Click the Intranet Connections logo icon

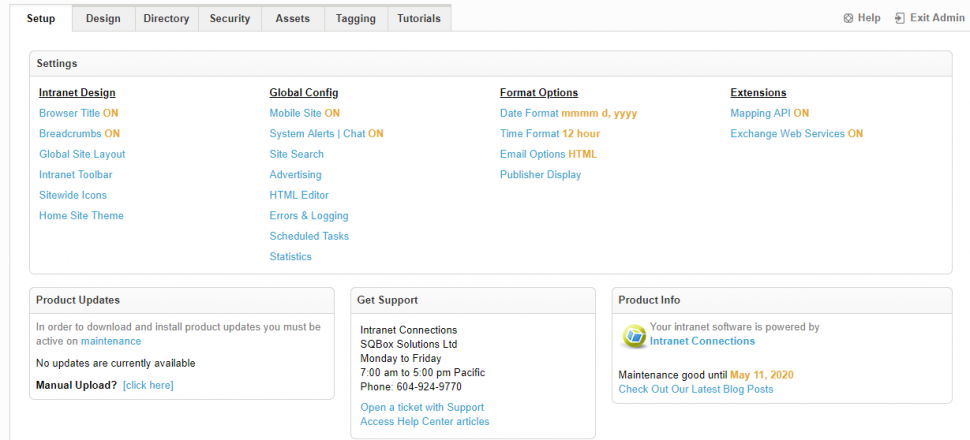pos(633,335)
